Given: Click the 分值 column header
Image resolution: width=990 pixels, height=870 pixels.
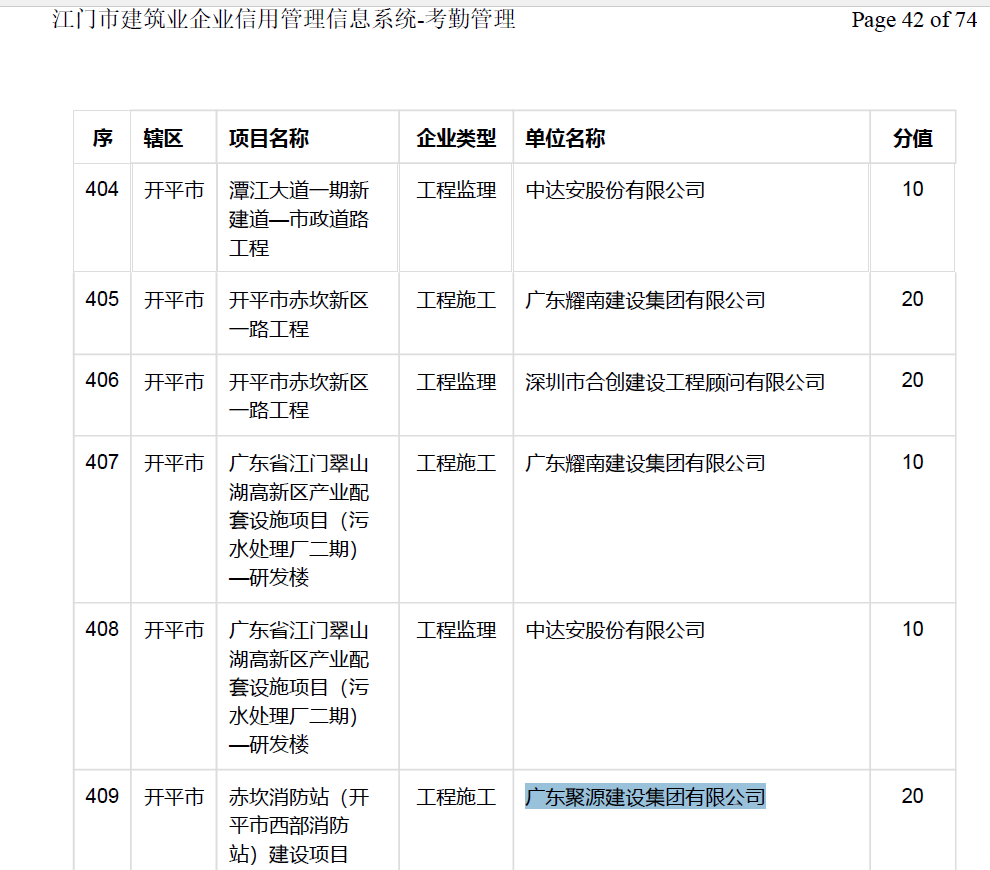Looking at the screenshot, I should tap(912, 138).
